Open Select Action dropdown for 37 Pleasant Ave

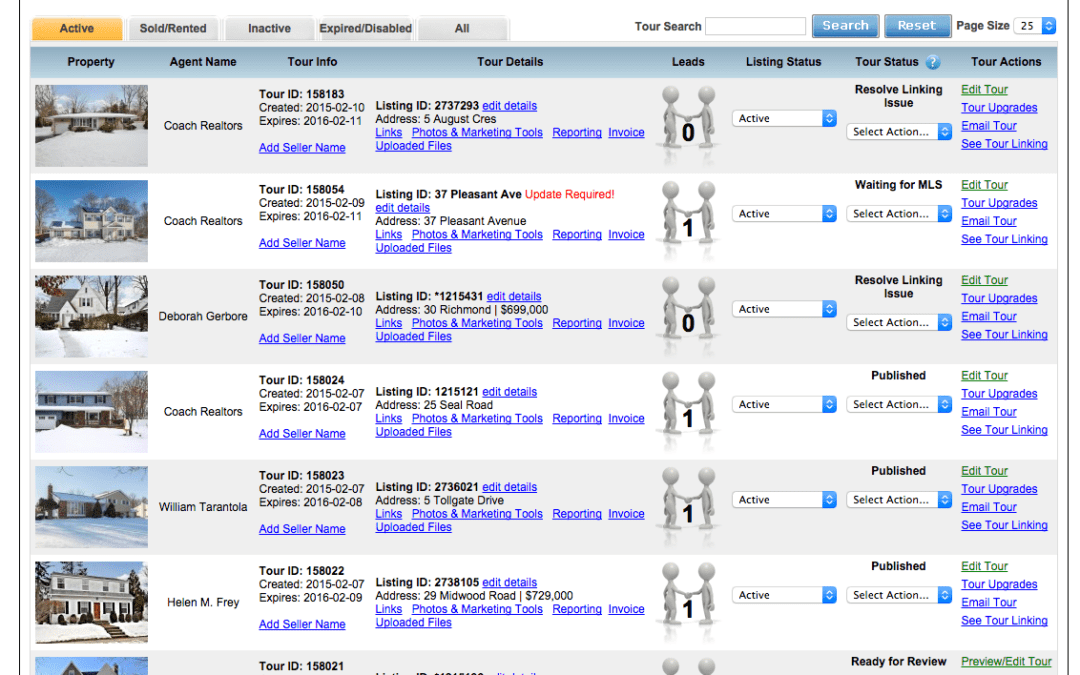click(899, 214)
